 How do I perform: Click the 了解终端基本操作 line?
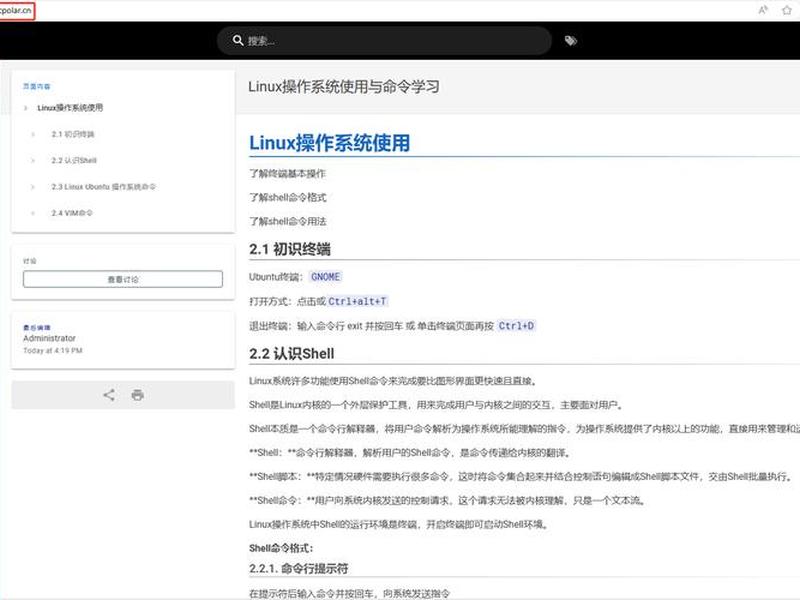tap(287, 173)
